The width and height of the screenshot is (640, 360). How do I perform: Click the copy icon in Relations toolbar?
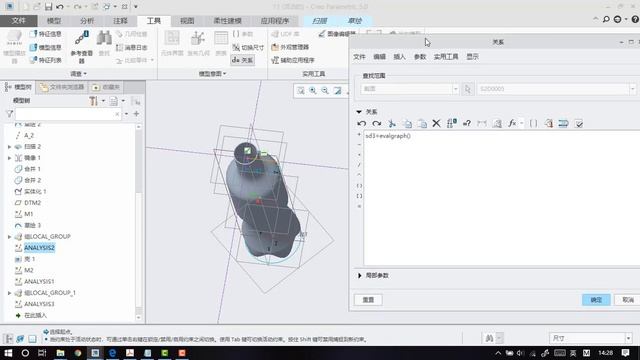[x=407, y=123]
